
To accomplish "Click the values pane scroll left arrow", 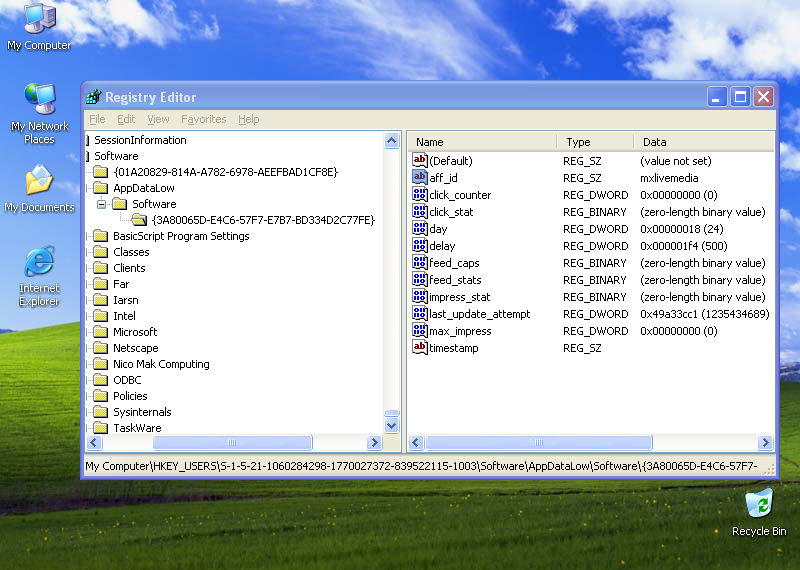I will point(416,442).
